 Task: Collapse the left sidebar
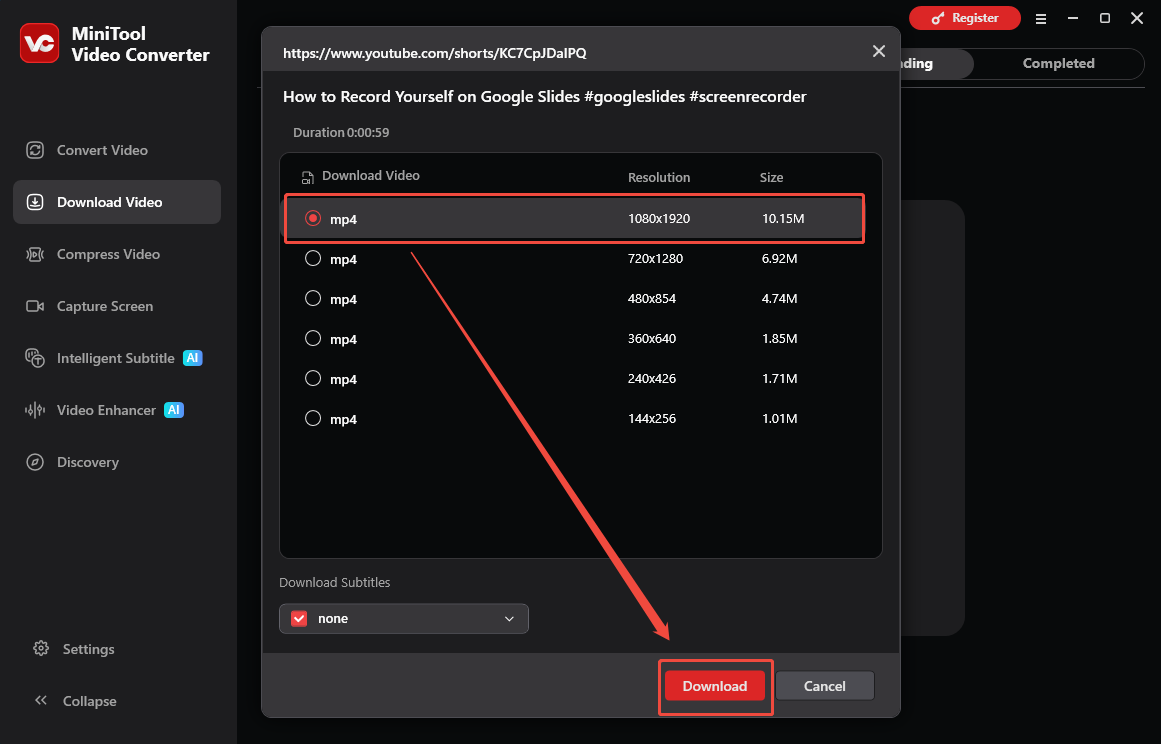pyautogui.click(x=75, y=701)
